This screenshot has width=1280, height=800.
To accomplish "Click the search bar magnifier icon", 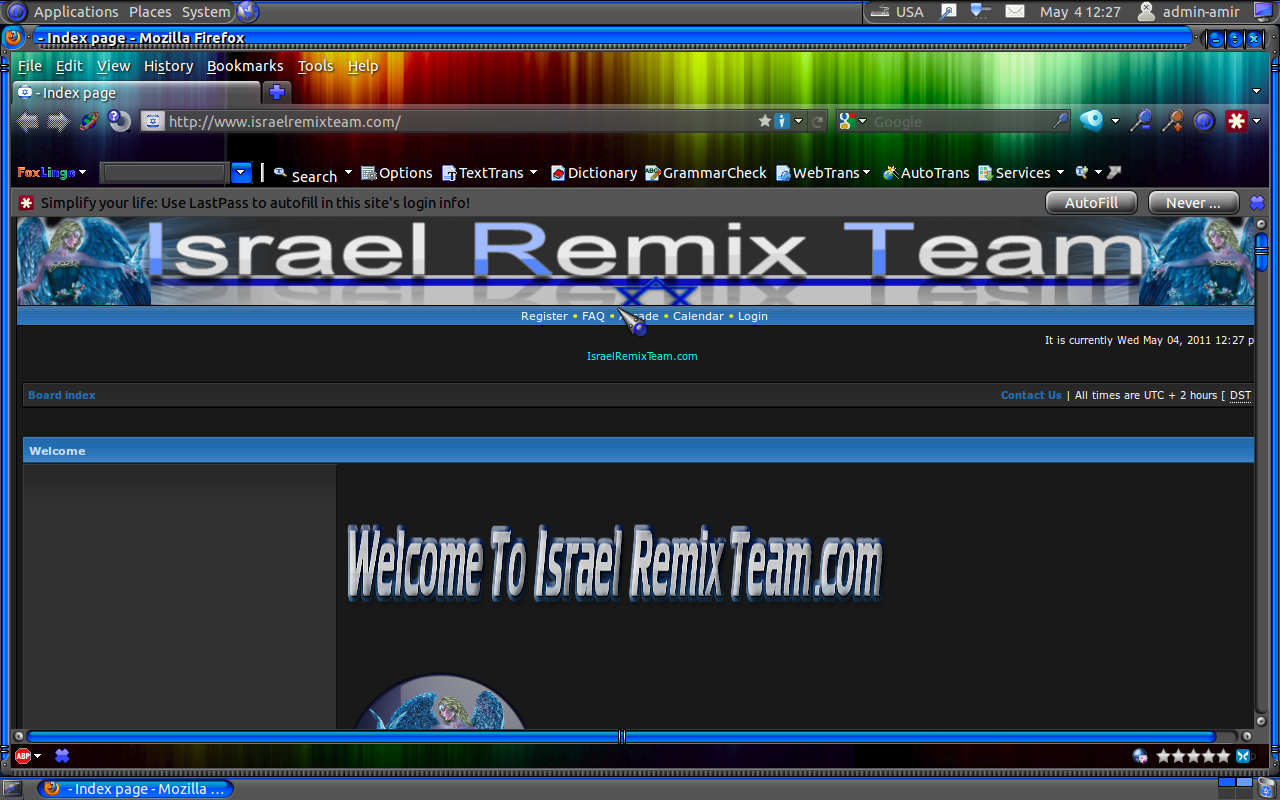I will (1061, 121).
